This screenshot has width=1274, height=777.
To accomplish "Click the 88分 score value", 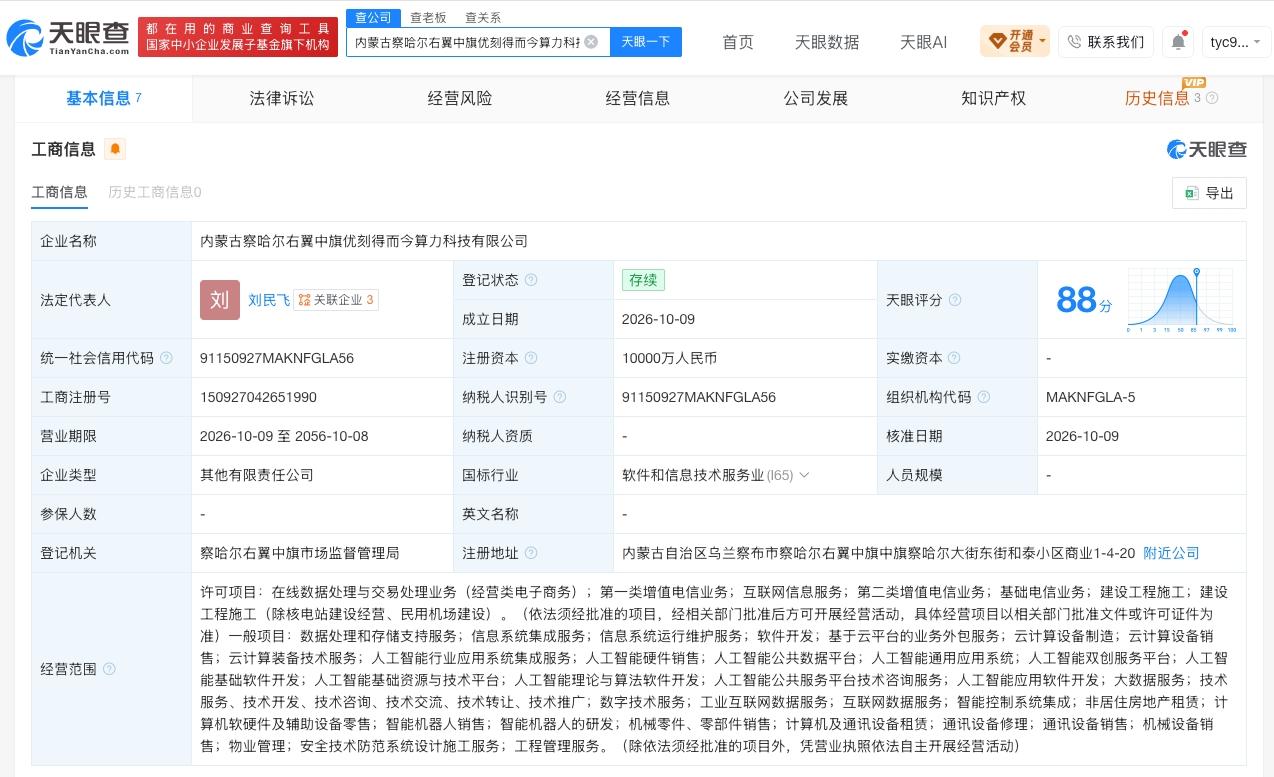I will [x=1084, y=300].
